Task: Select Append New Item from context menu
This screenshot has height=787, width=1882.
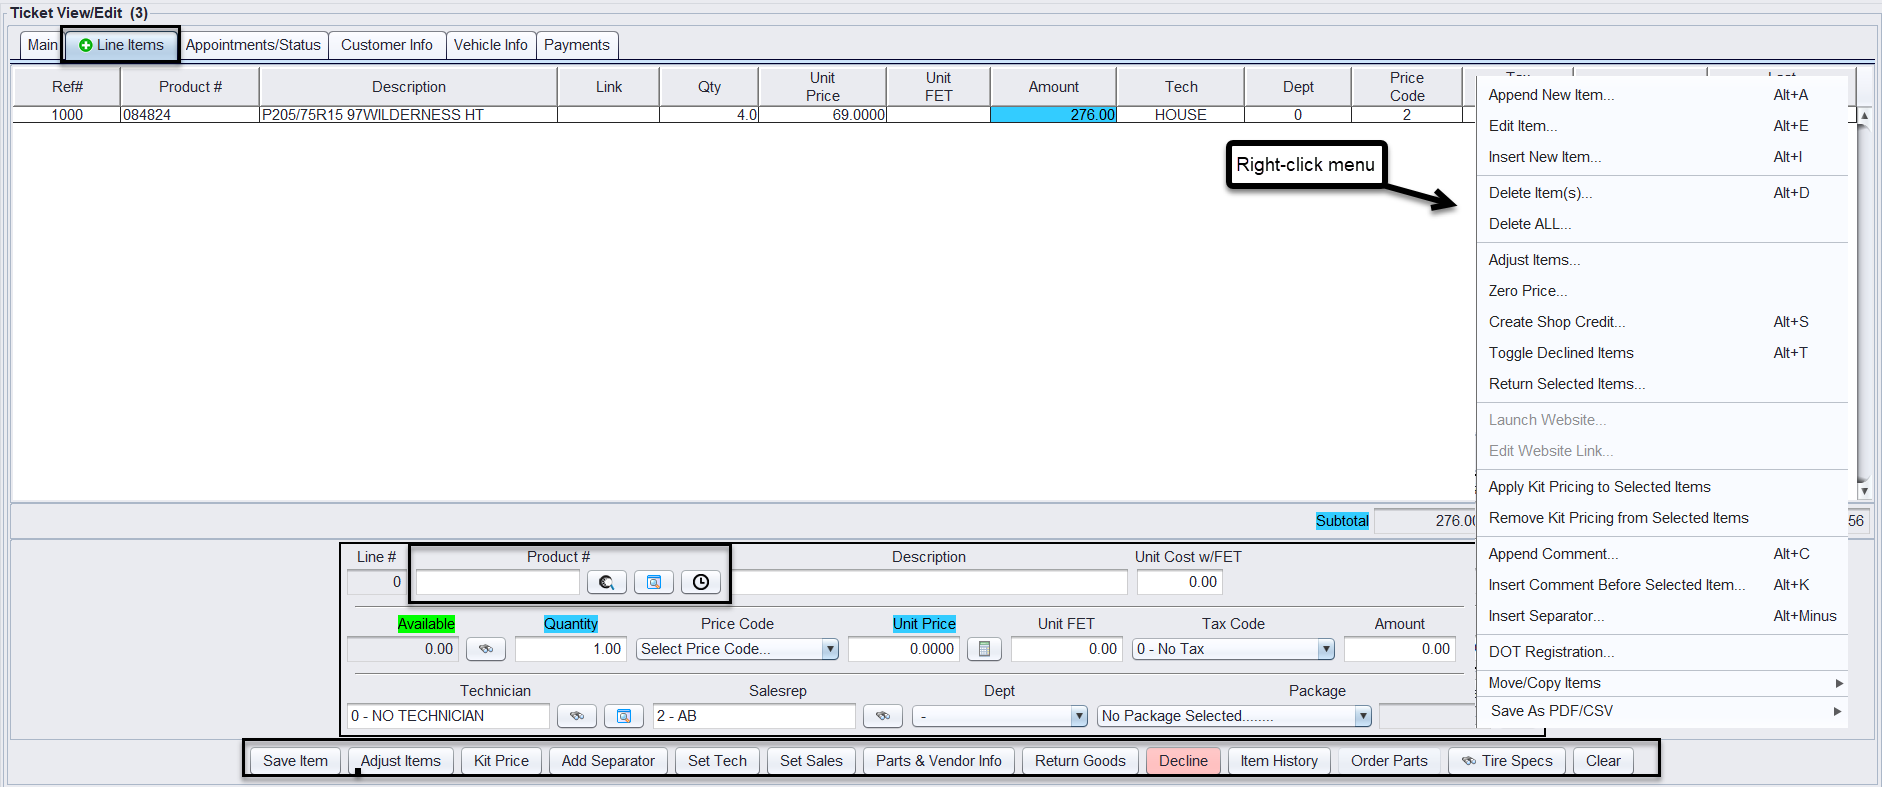Action: [1551, 95]
